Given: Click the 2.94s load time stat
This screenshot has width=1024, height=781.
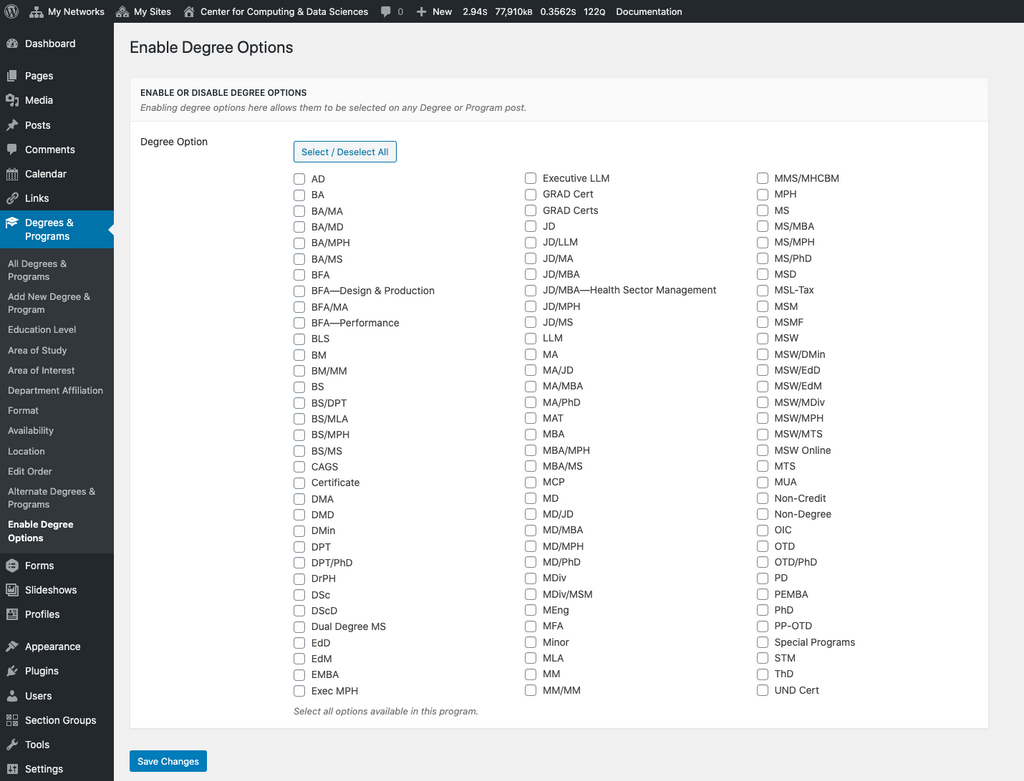Looking at the screenshot, I should [475, 11].
